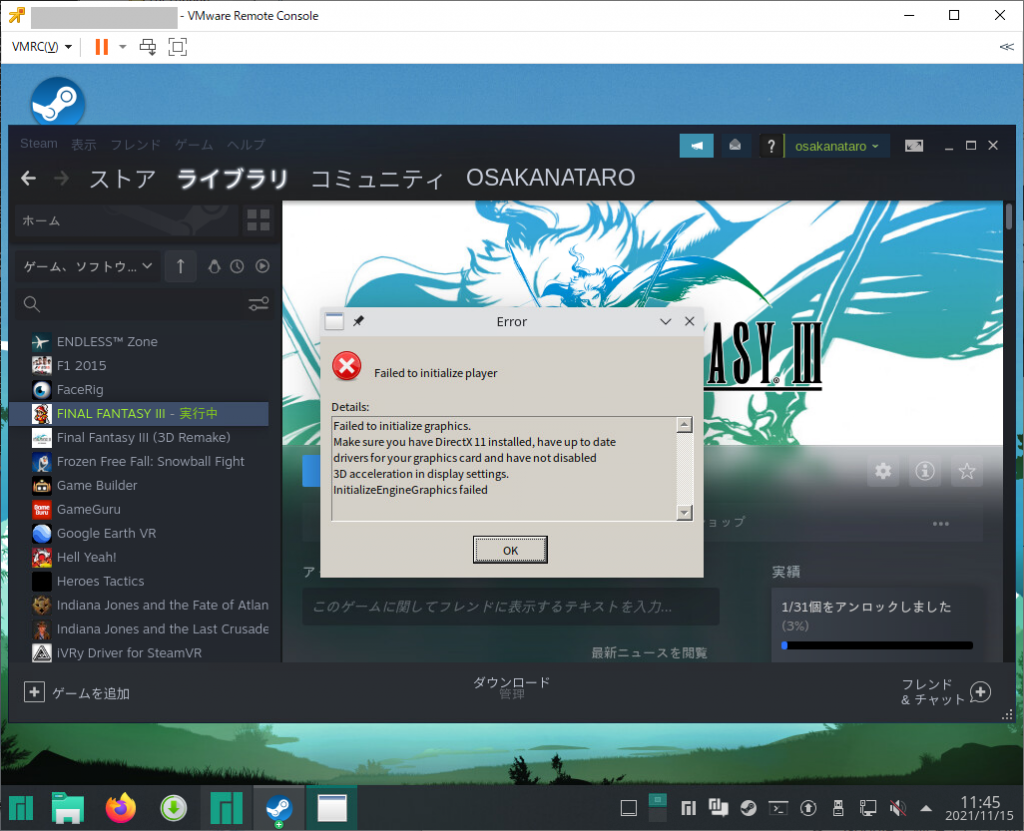The width and height of the screenshot is (1024, 831).
Task: Go back with Steam back arrow
Action: [x=28, y=178]
